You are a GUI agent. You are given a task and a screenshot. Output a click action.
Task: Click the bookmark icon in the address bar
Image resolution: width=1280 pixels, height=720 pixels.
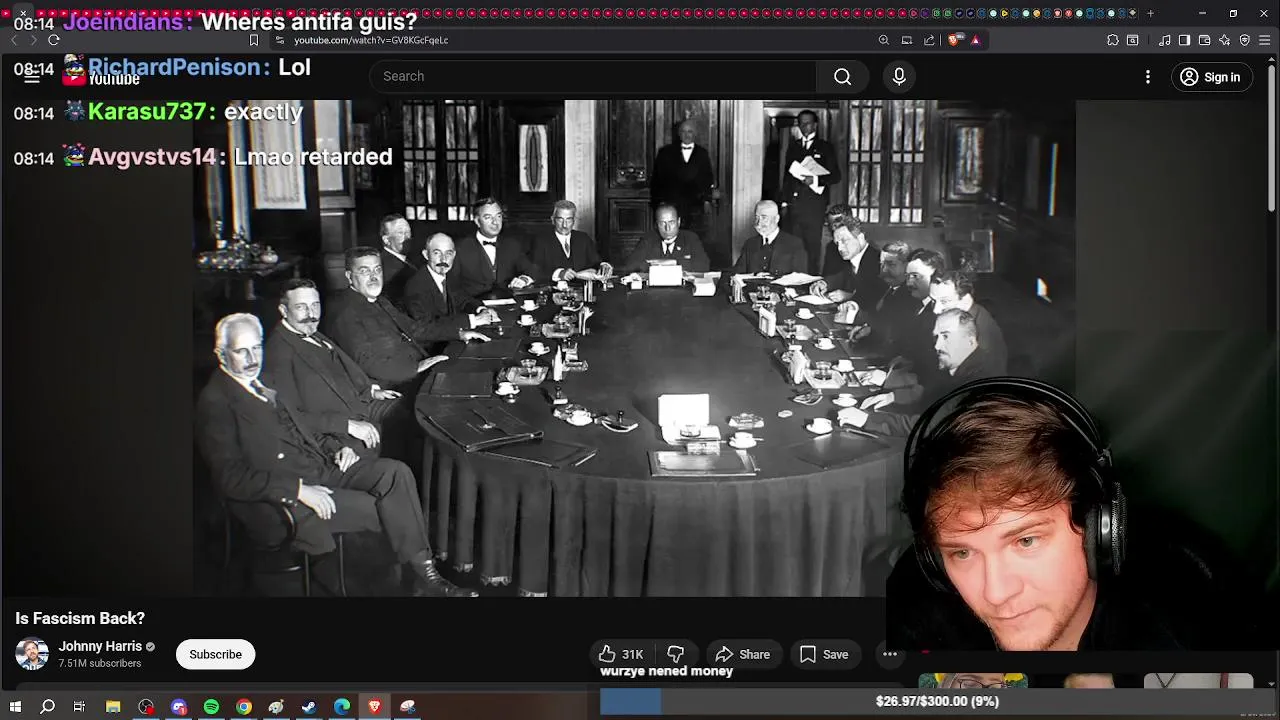(x=254, y=40)
